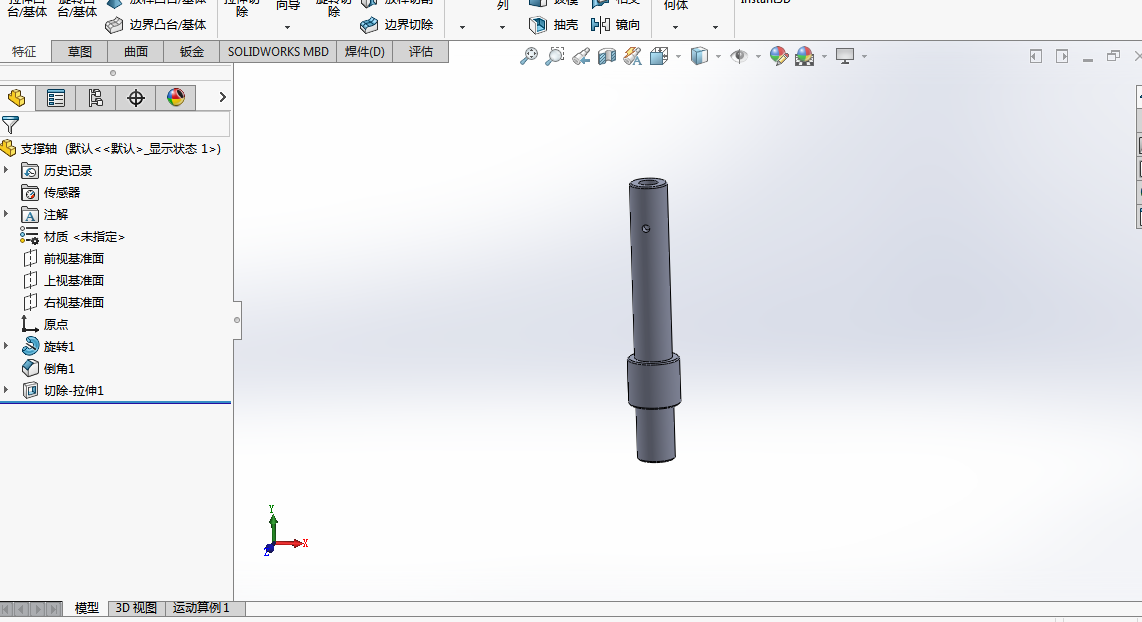
Task: Activate the Section View tool
Action: (x=607, y=56)
